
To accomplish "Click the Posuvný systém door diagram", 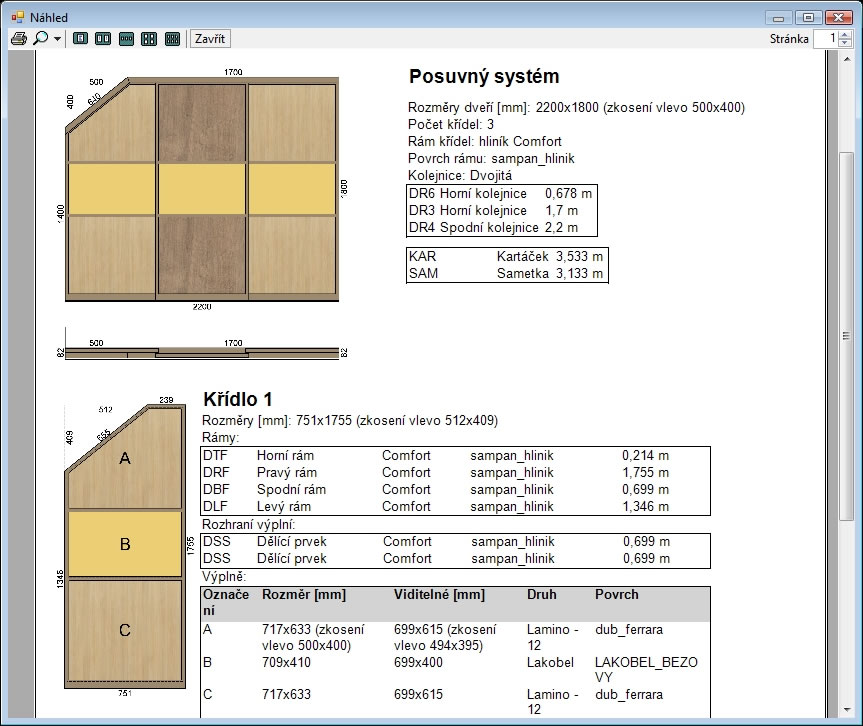I will 202,189.
